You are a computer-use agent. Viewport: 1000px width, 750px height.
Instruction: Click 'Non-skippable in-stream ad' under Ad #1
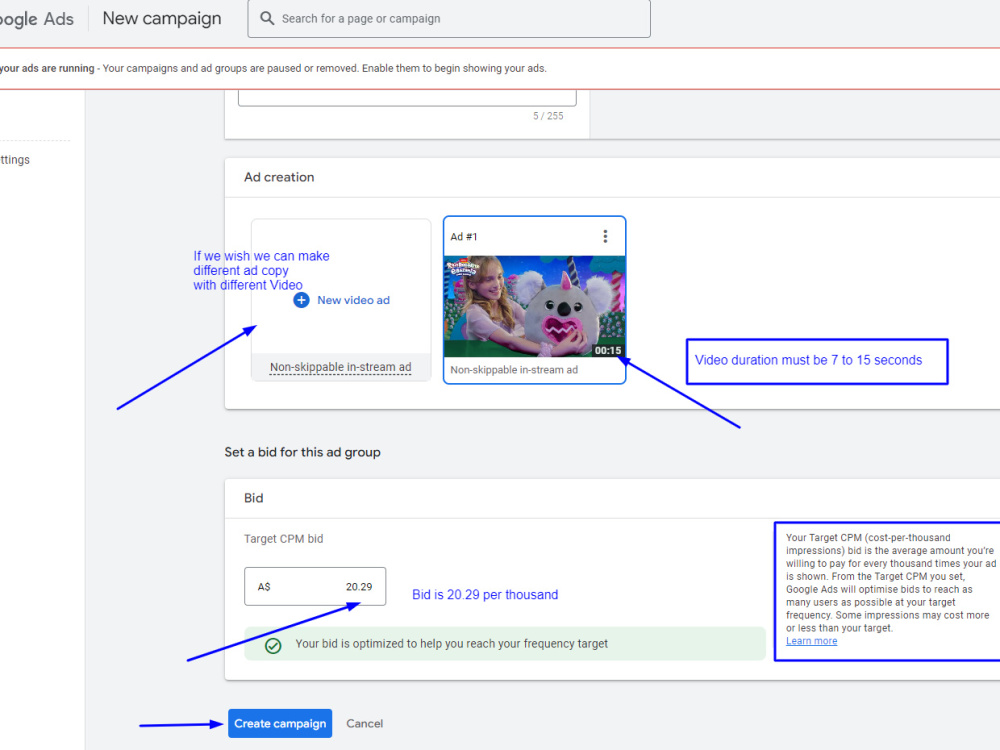pos(514,370)
